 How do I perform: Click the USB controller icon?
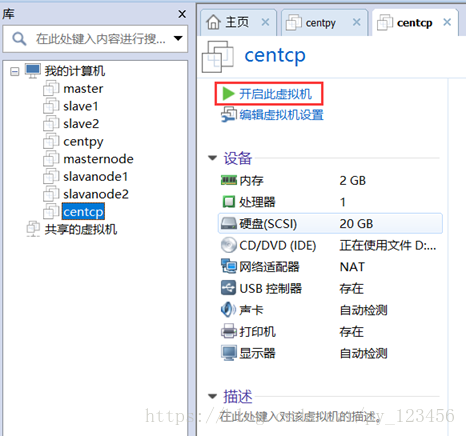(229, 288)
